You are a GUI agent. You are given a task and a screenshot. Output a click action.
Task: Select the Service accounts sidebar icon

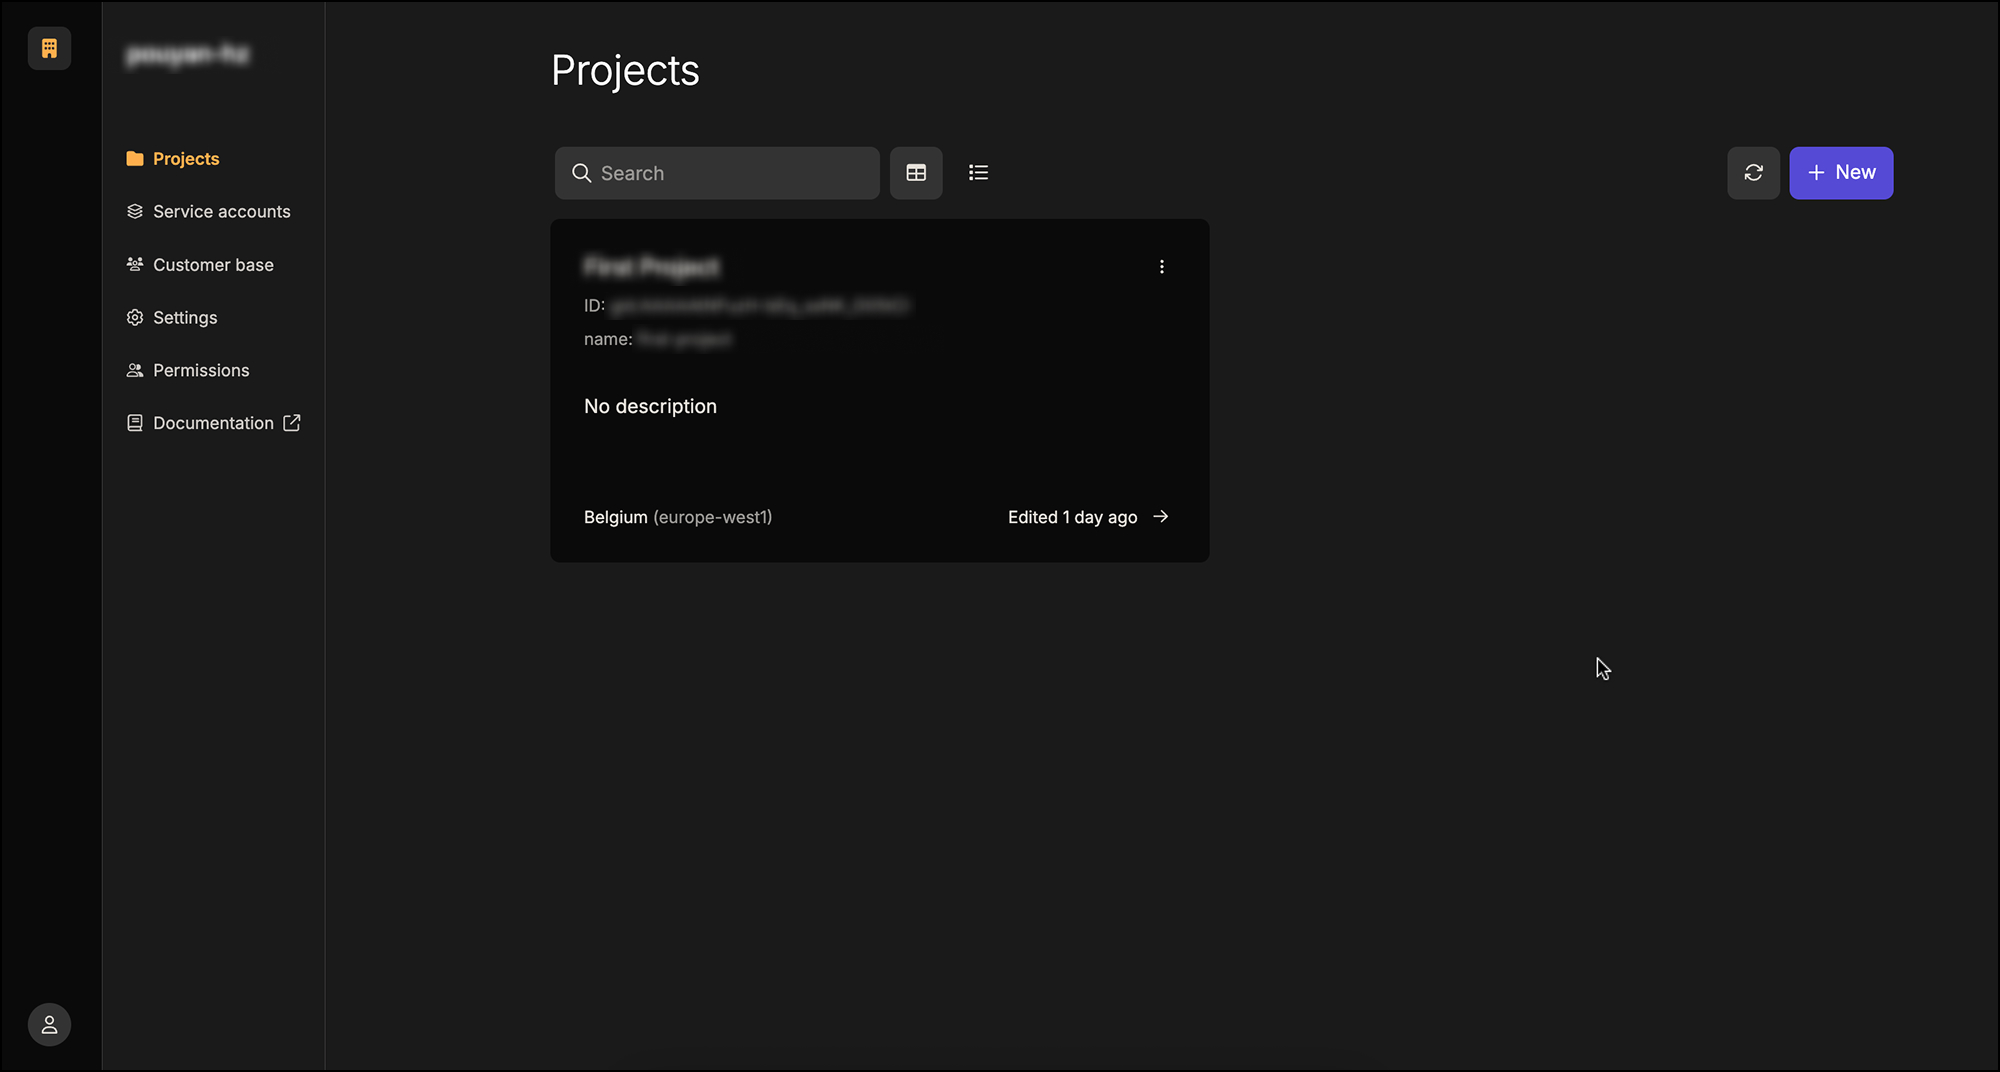point(135,211)
